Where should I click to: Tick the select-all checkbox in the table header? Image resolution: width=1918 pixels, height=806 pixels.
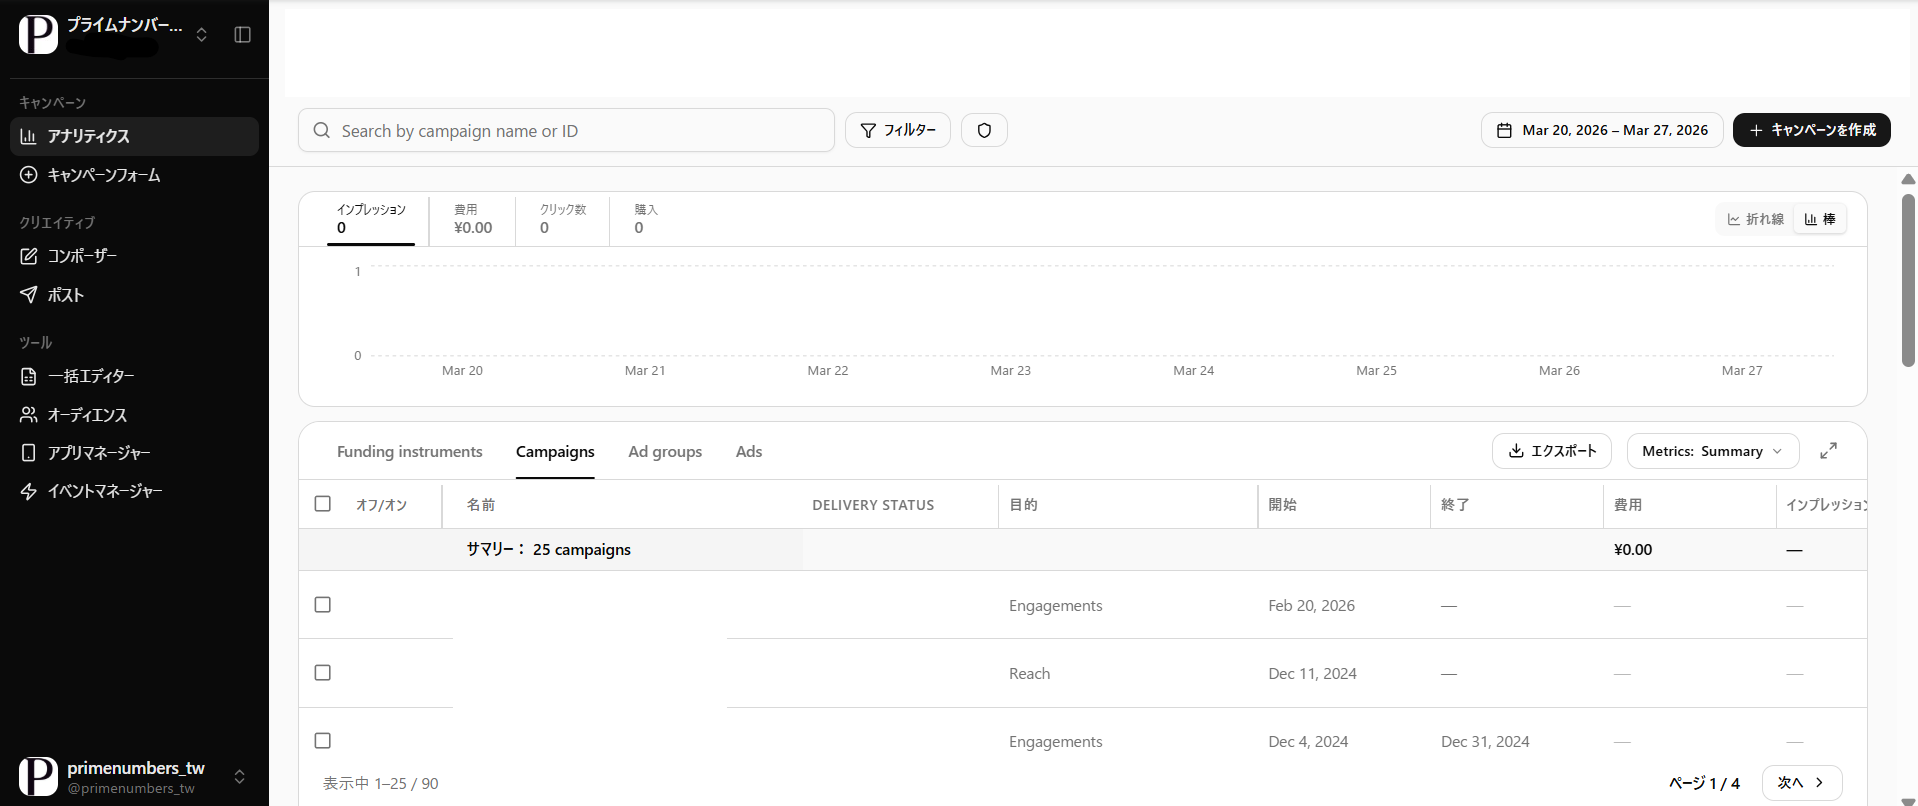(x=322, y=504)
